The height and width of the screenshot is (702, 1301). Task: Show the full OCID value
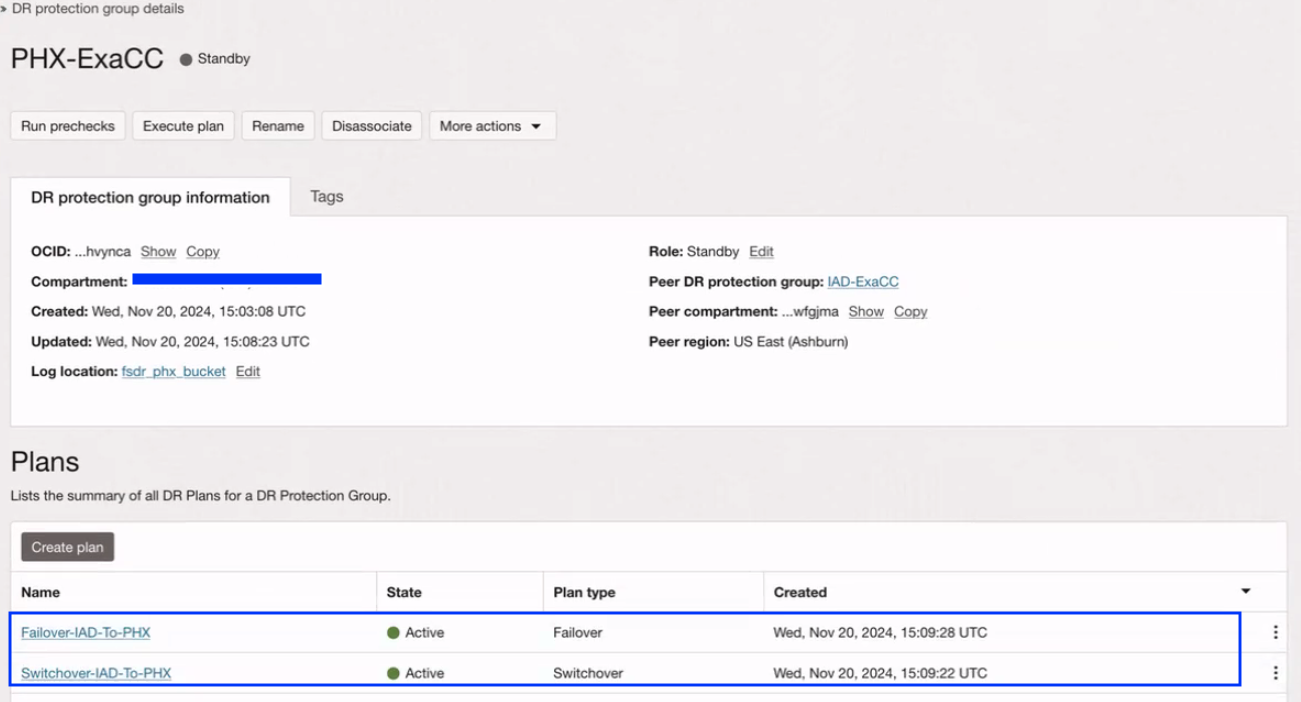pos(158,252)
